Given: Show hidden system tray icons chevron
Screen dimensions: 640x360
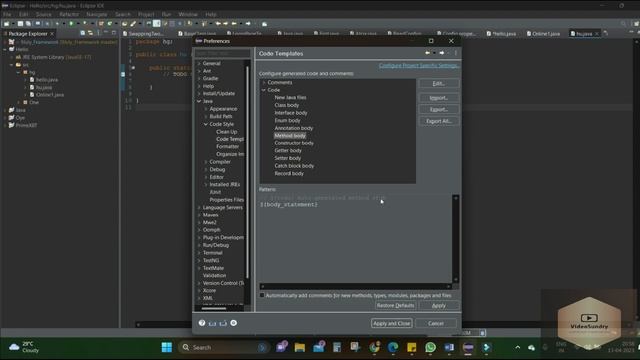Looking at the screenshot, I should coord(518,347).
